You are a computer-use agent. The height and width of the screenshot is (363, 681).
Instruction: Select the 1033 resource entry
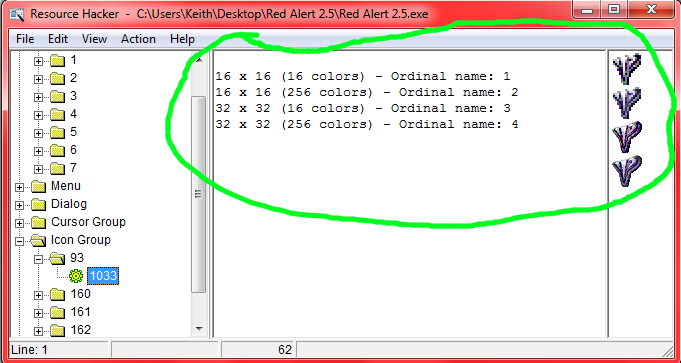103,276
